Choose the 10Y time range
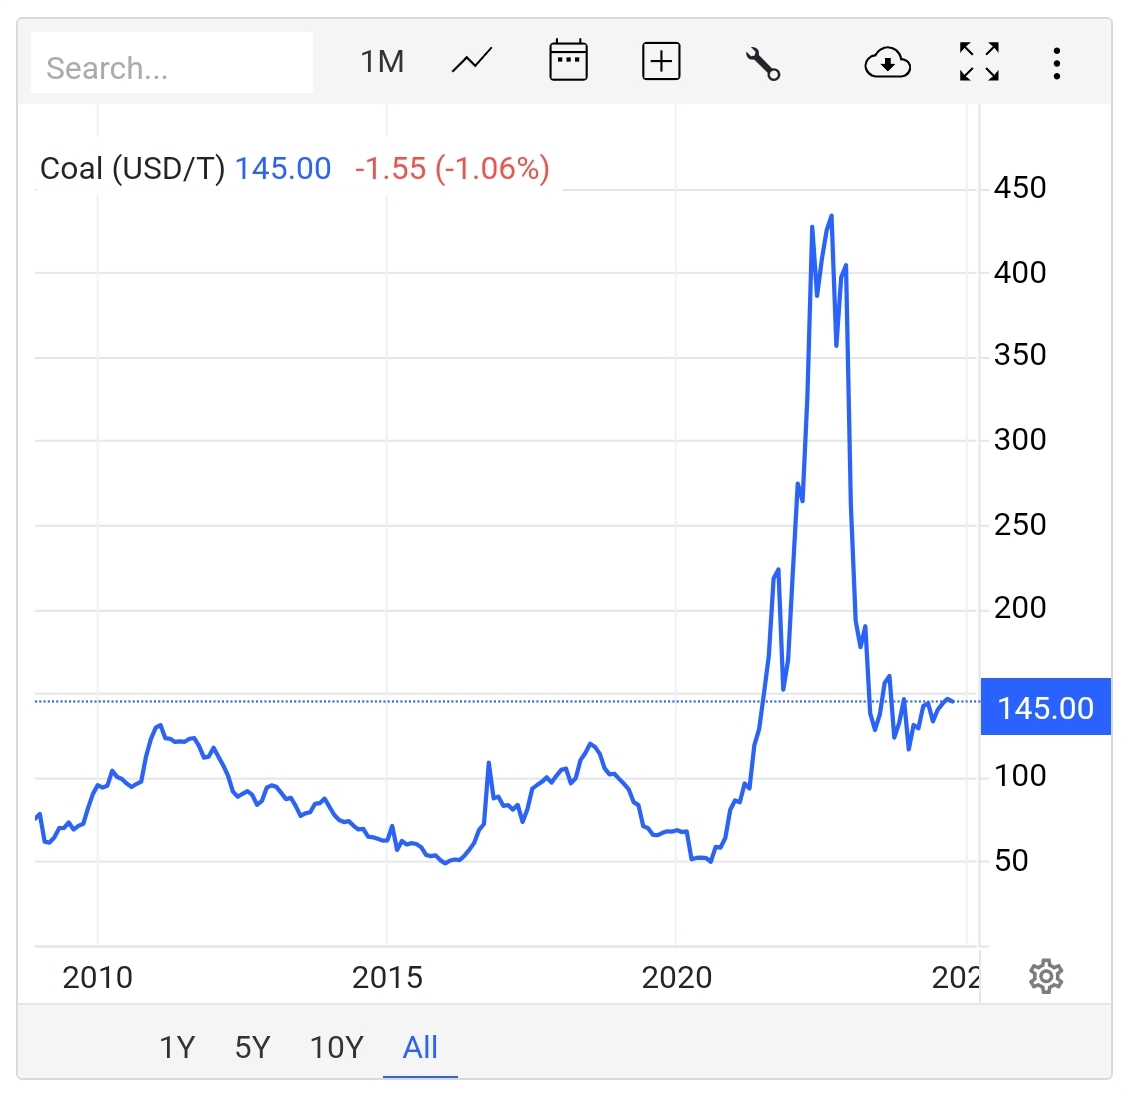Image resolution: width=1132 pixels, height=1111 pixels. click(x=336, y=1047)
